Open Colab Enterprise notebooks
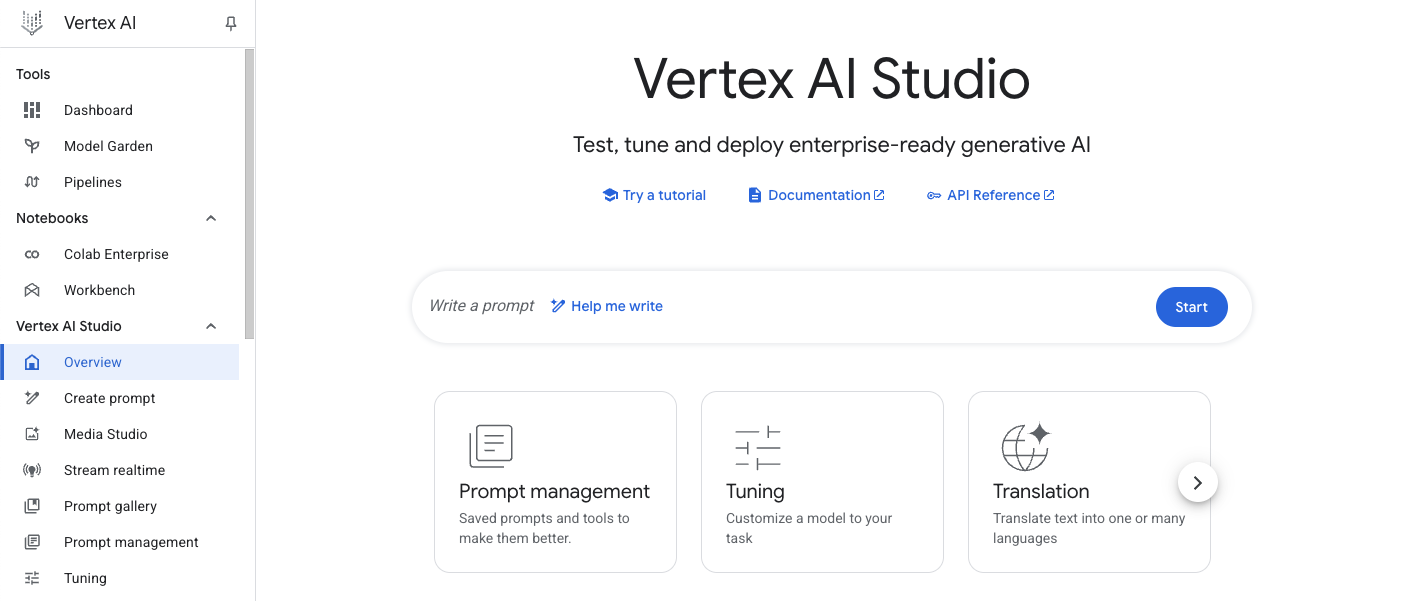The width and height of the screenshot is (1411, 601). 120,254
